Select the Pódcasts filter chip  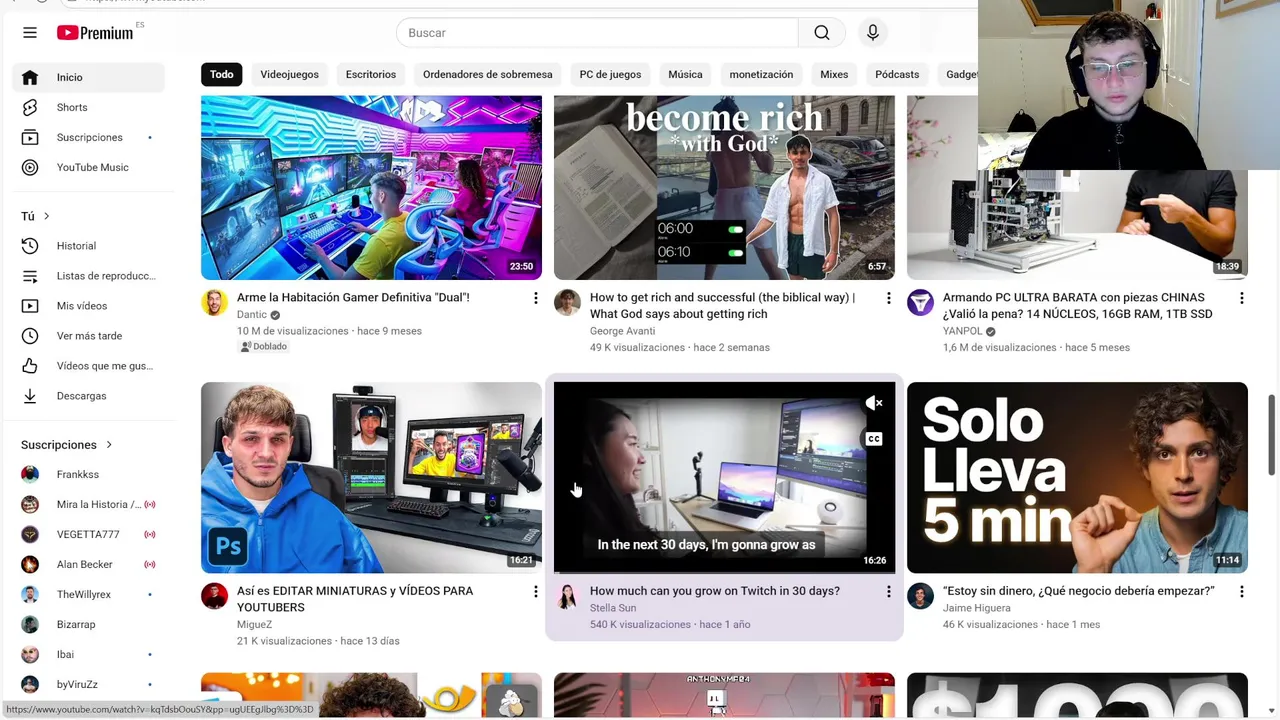(x=897, y=74)
